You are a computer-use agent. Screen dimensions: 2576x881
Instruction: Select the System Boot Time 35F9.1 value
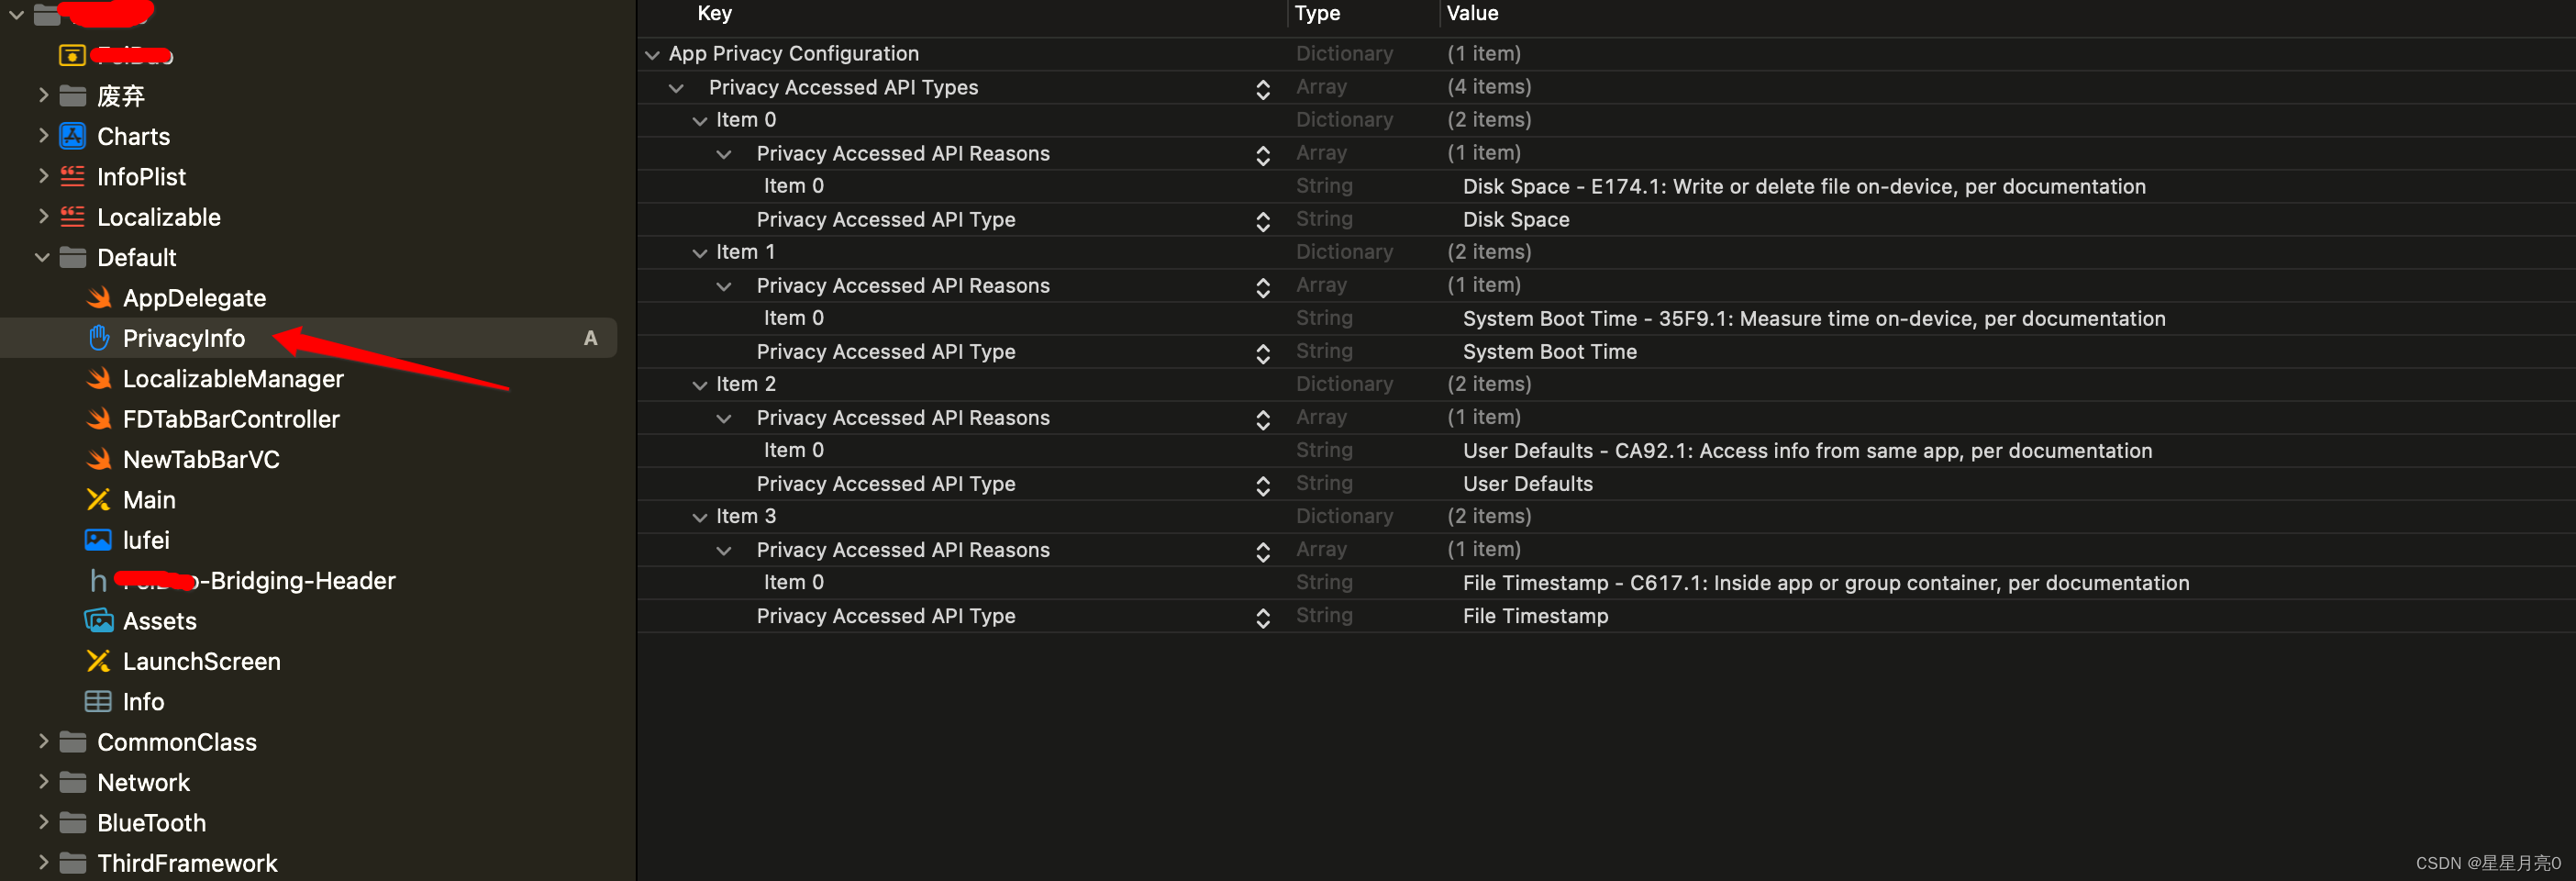tap(1814, 318)
